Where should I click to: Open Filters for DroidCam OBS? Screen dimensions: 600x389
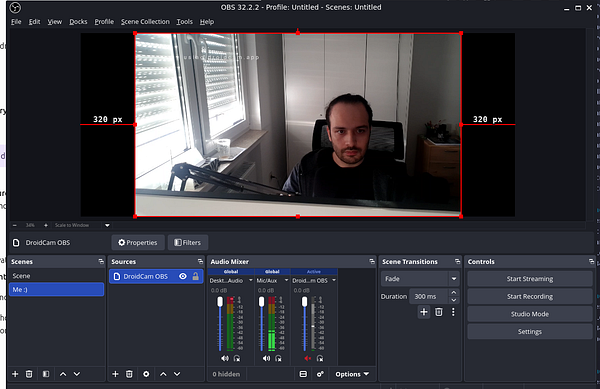[x=188, y=243]
